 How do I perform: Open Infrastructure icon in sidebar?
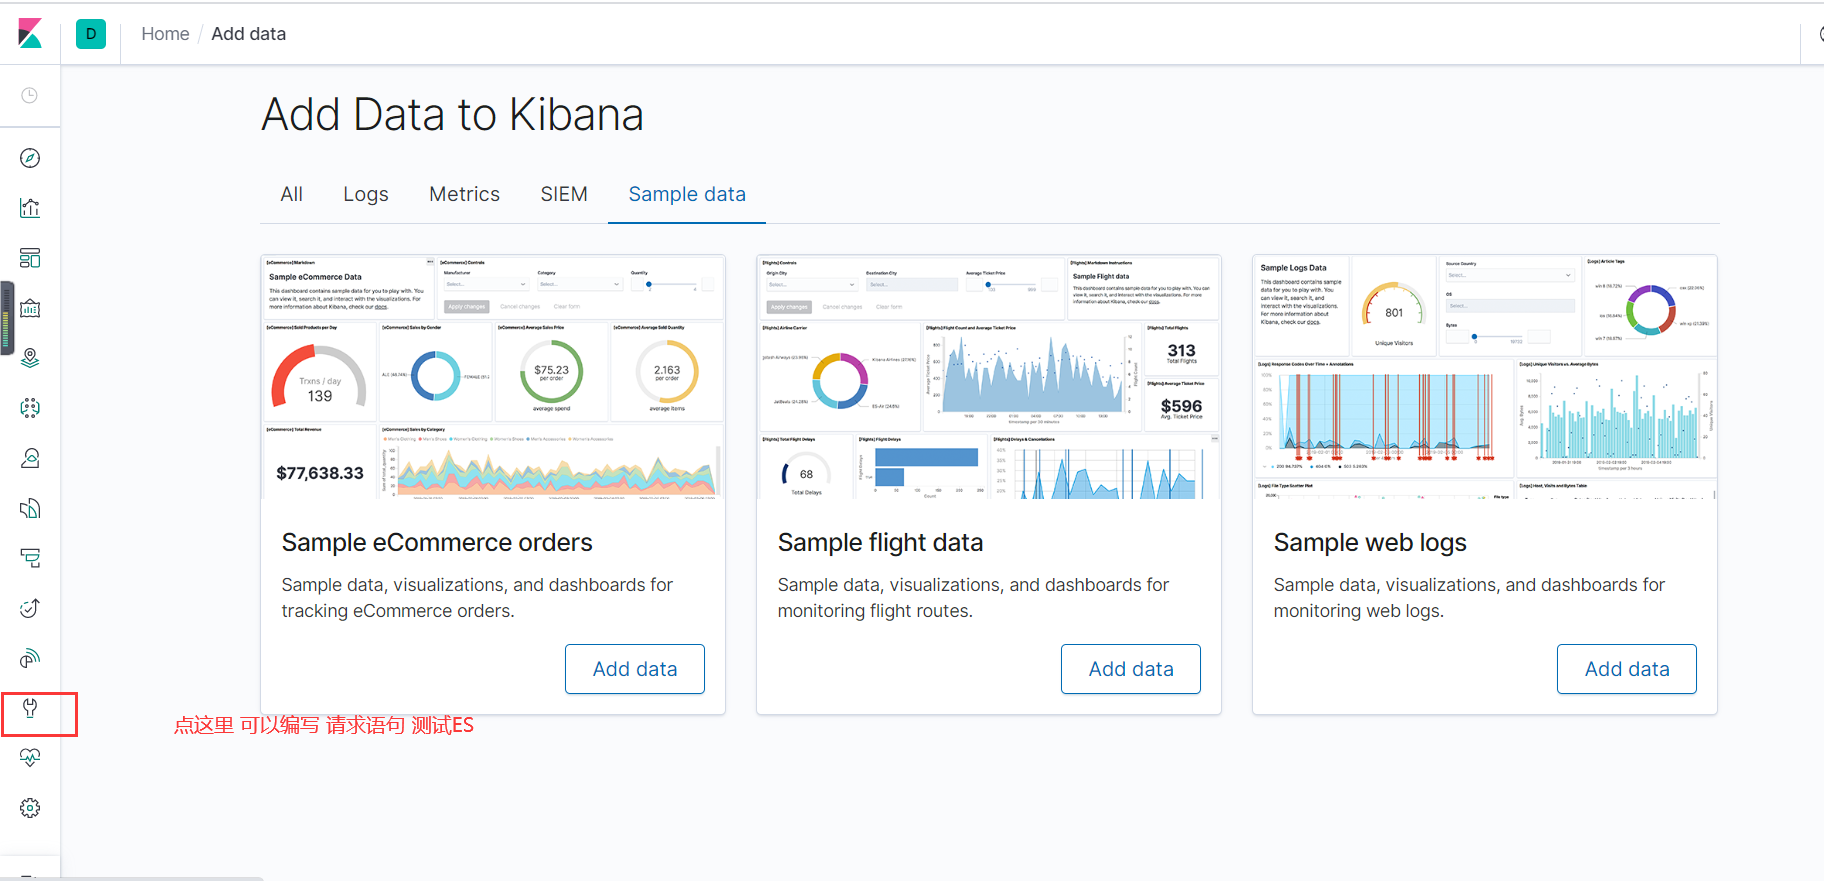coord(30,458)
